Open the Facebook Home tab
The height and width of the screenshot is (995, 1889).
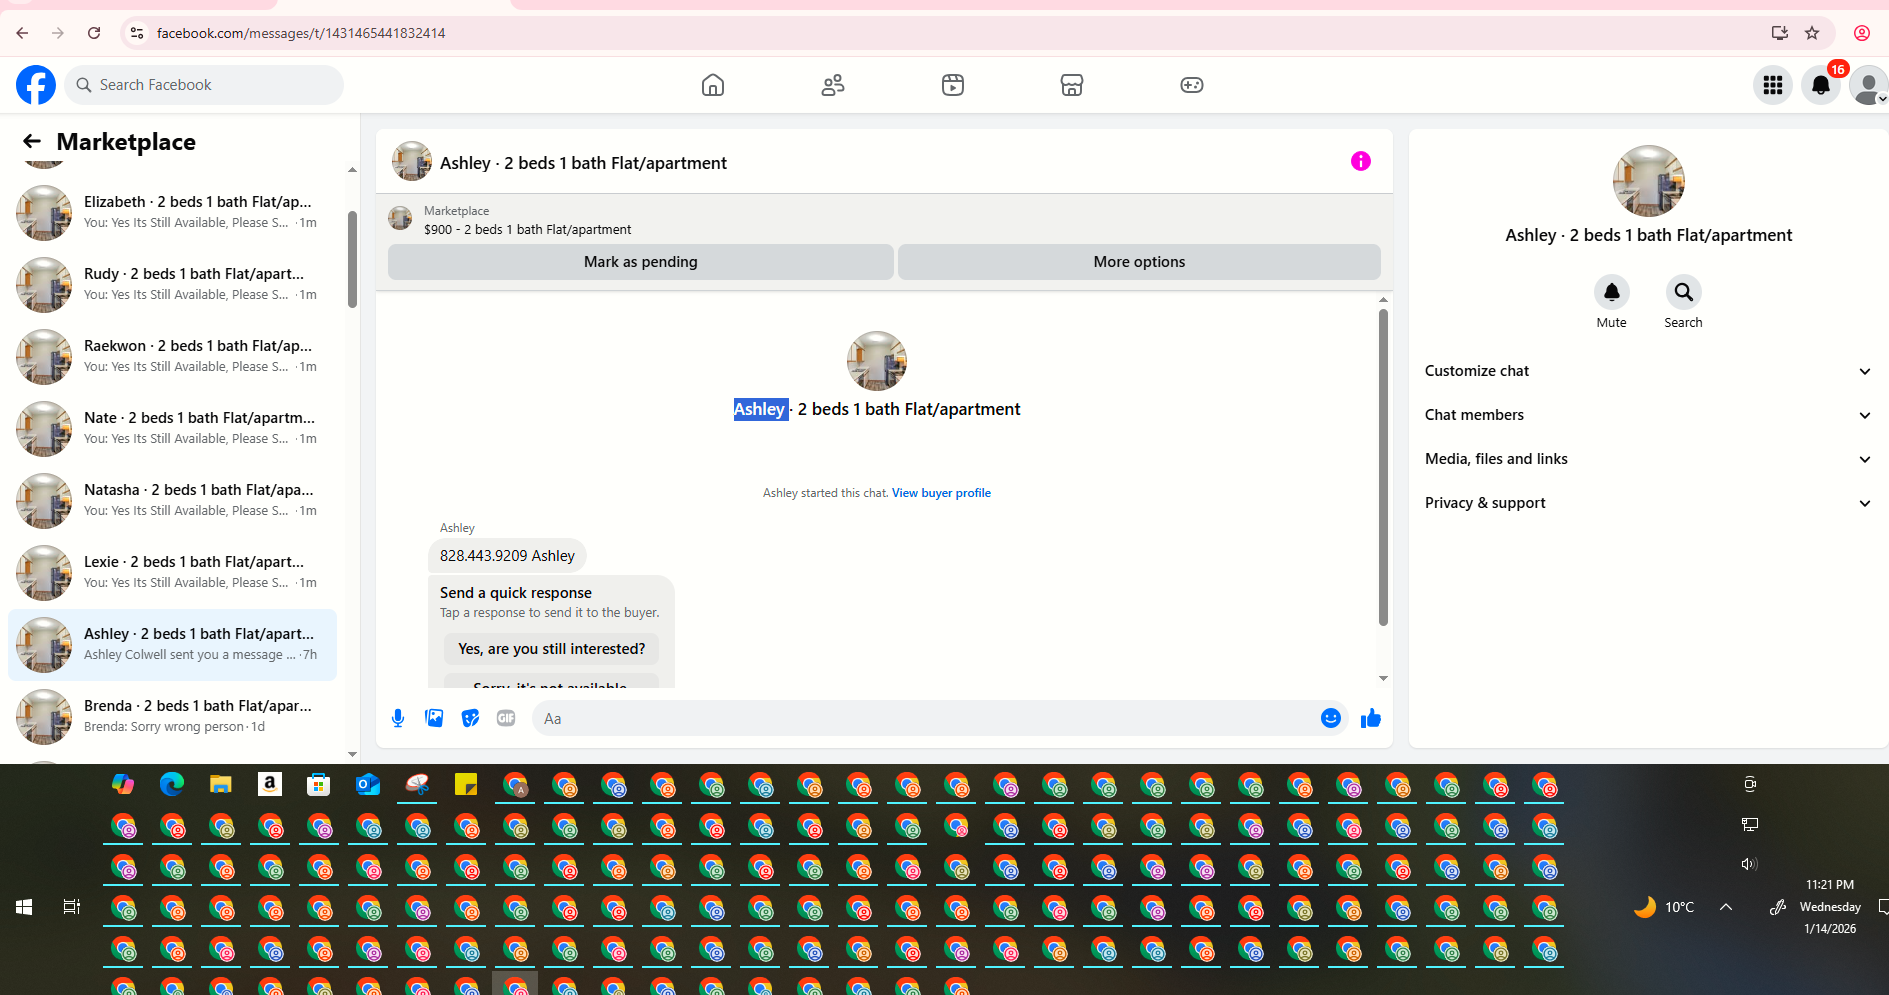tap(713, 85)
